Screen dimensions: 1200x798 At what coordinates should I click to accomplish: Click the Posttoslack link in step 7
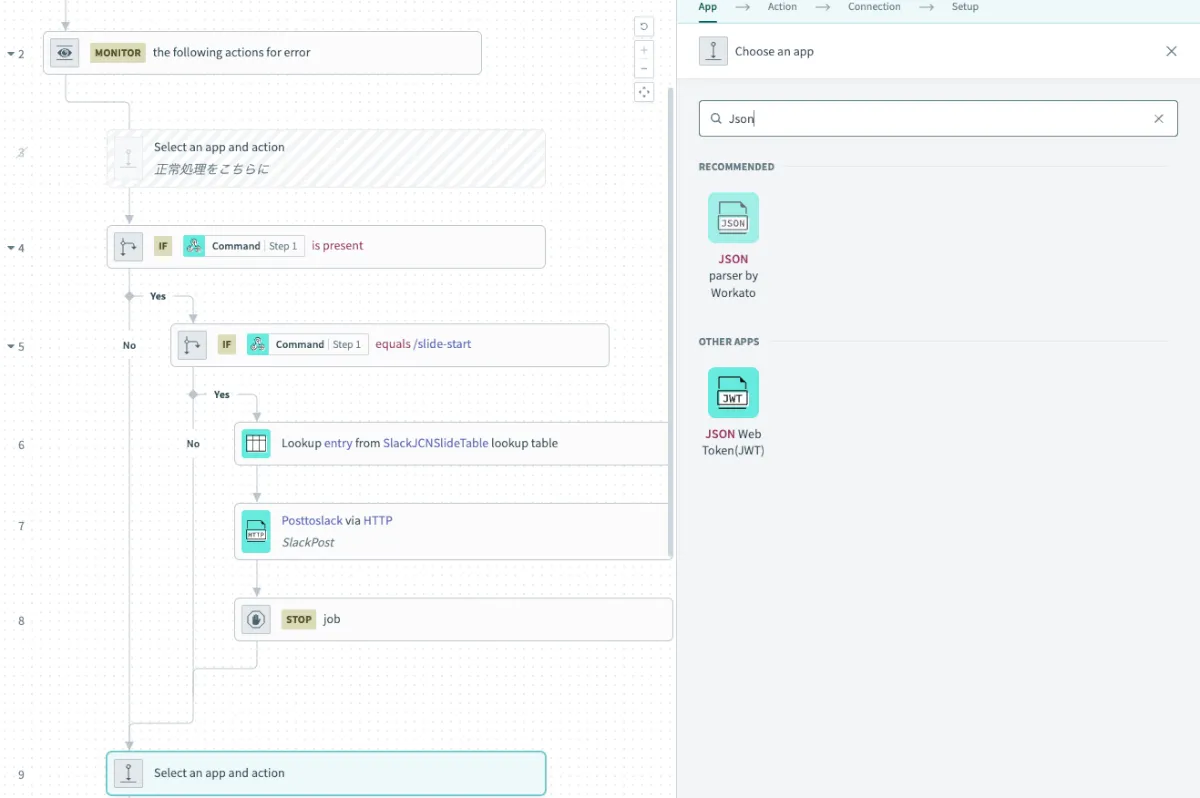pyautogui.click(x=312, y=520)
